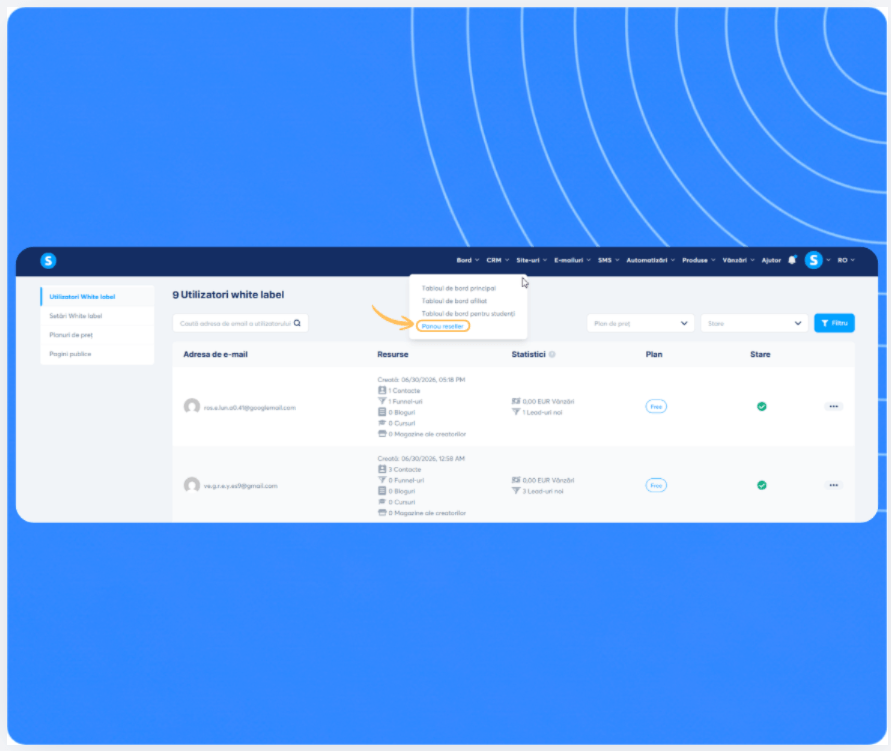Click avatar of ros.e.lun.a0.41@googlemail.com
This screenshot has width=891, height=751.
(192, 407)
